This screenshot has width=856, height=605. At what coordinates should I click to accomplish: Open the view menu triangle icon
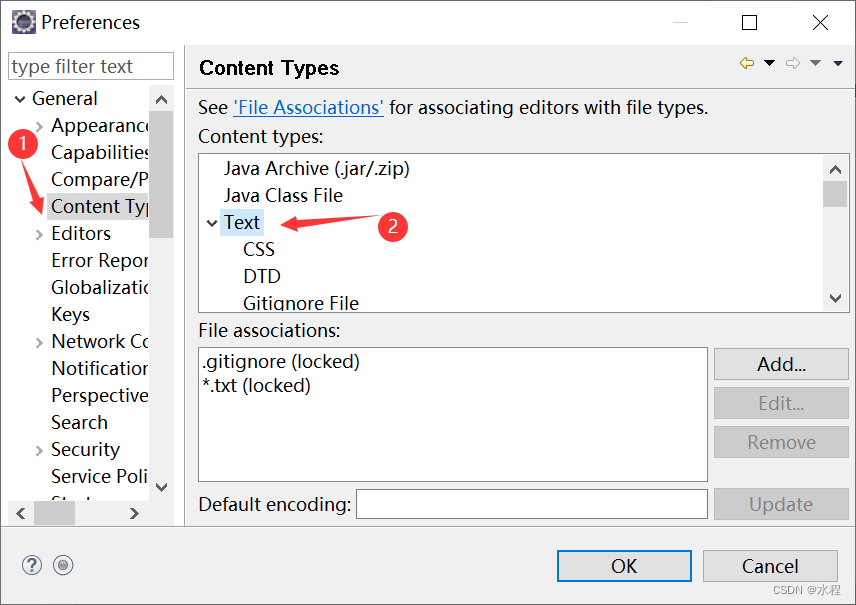pyautogui.click(x=838, y=61)
